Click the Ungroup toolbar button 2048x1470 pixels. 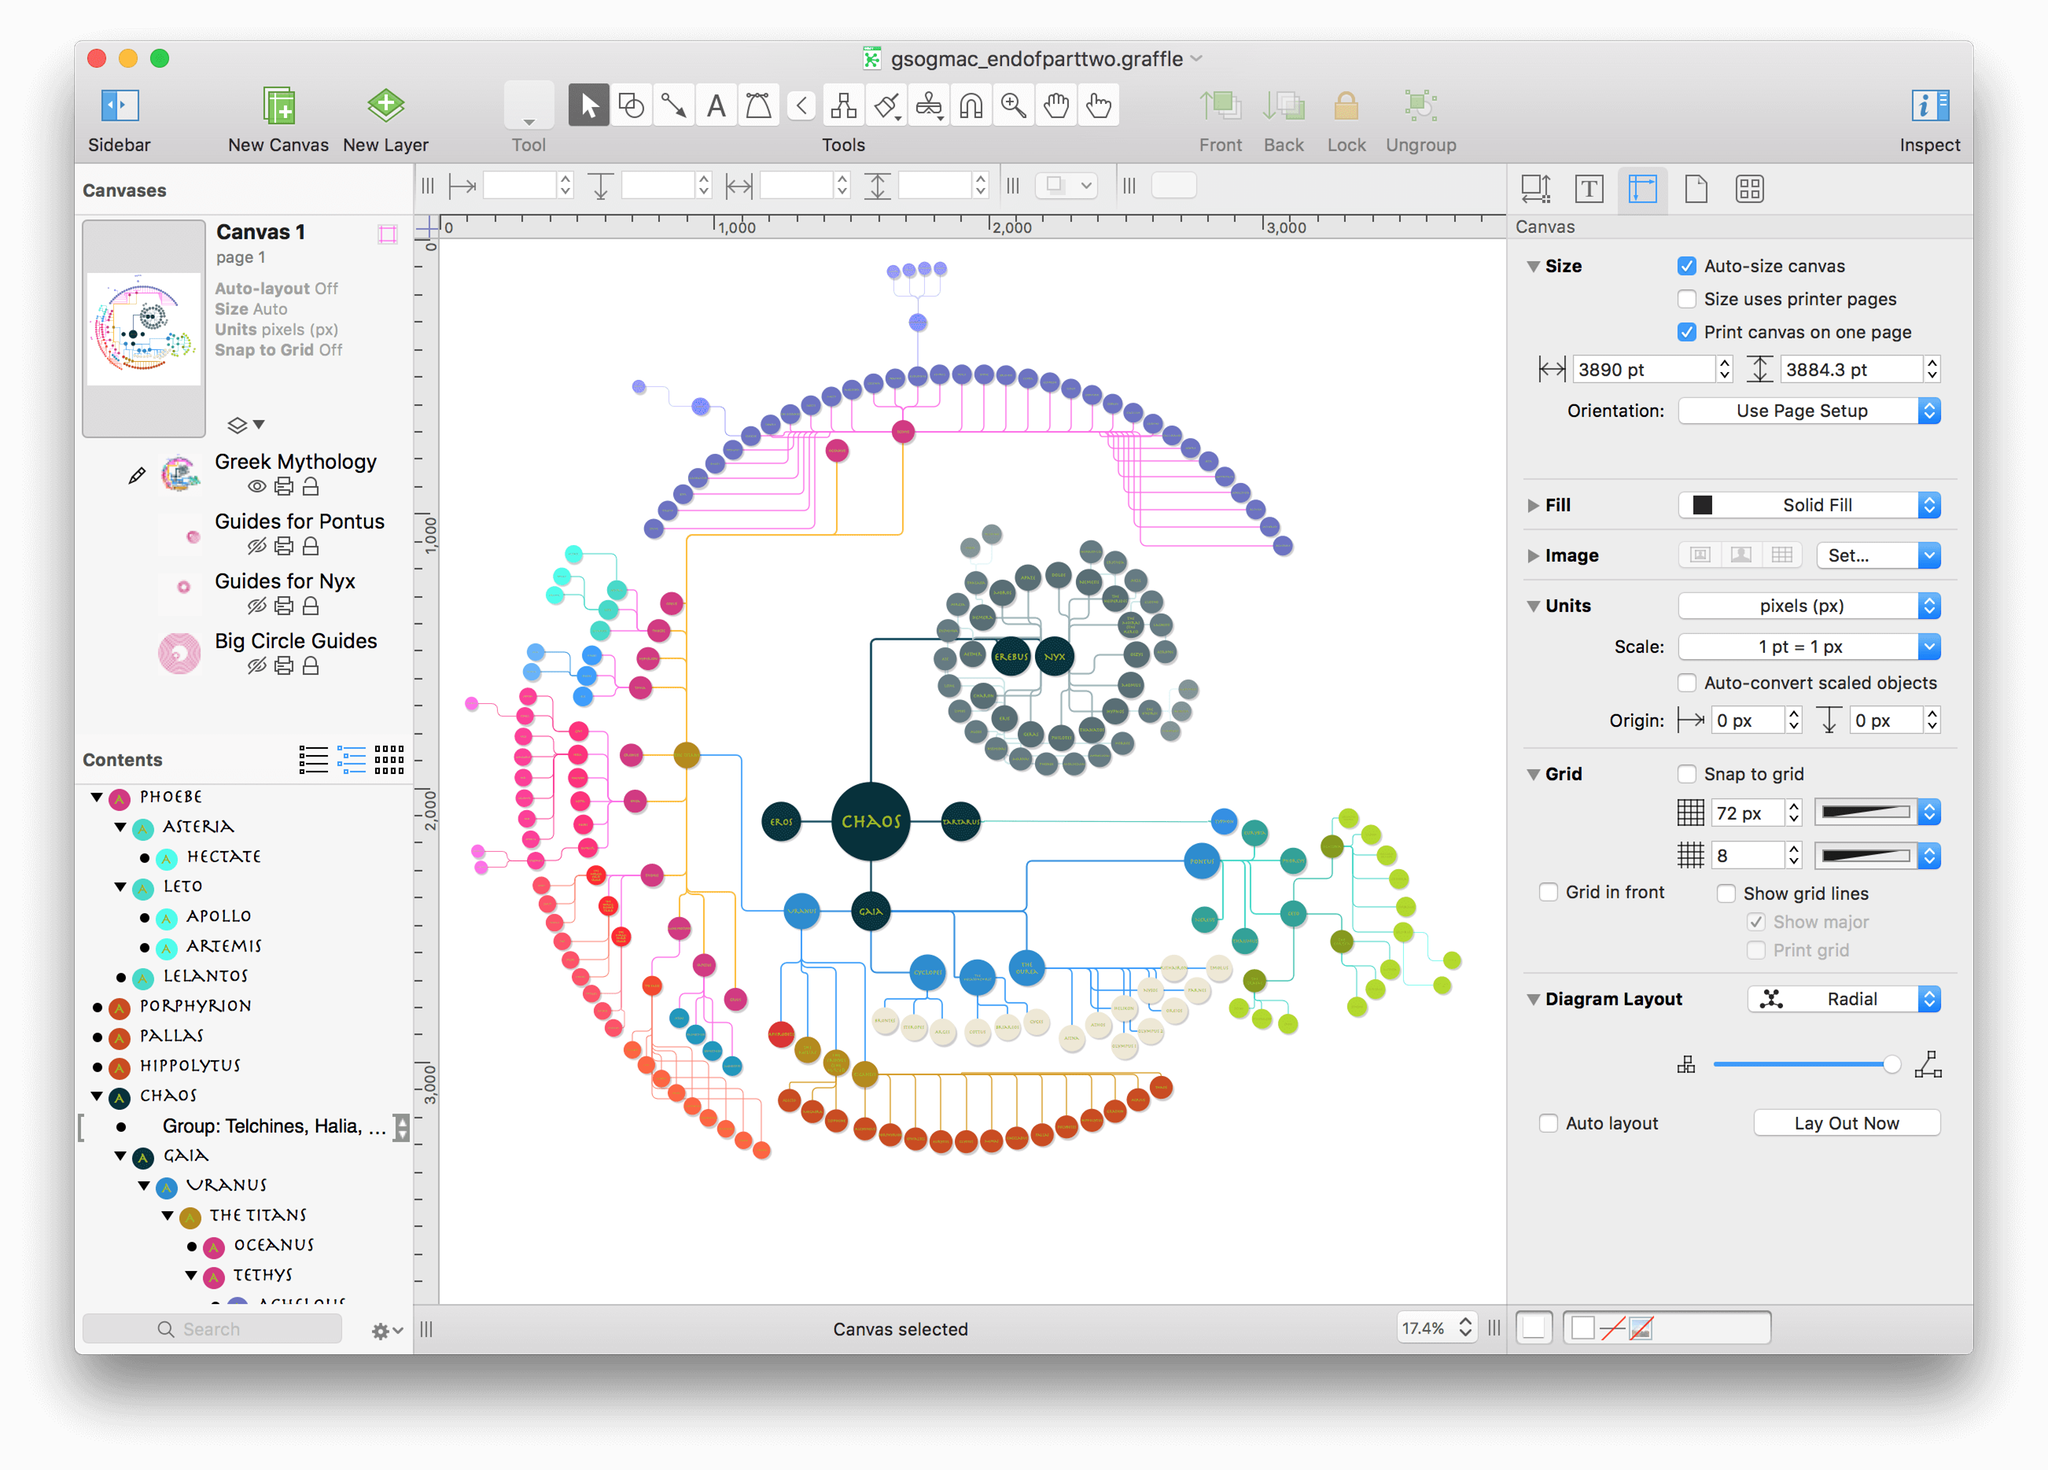pyautogui.click(x=1421, y=107)
